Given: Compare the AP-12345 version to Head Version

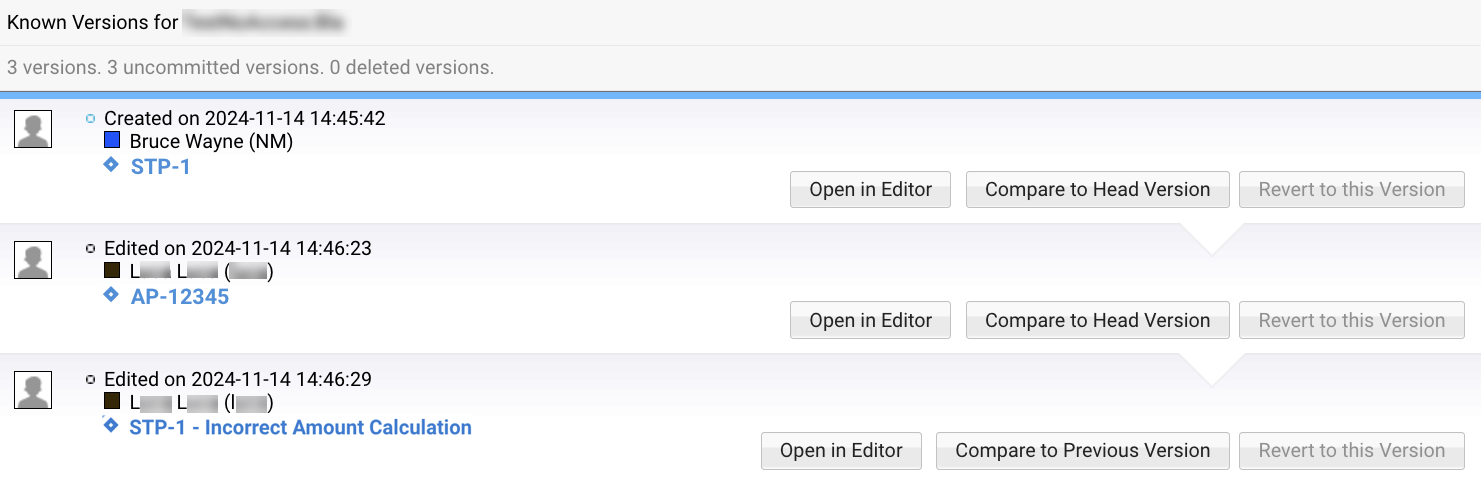Looking at the screenshot, I should (1097, 320).
